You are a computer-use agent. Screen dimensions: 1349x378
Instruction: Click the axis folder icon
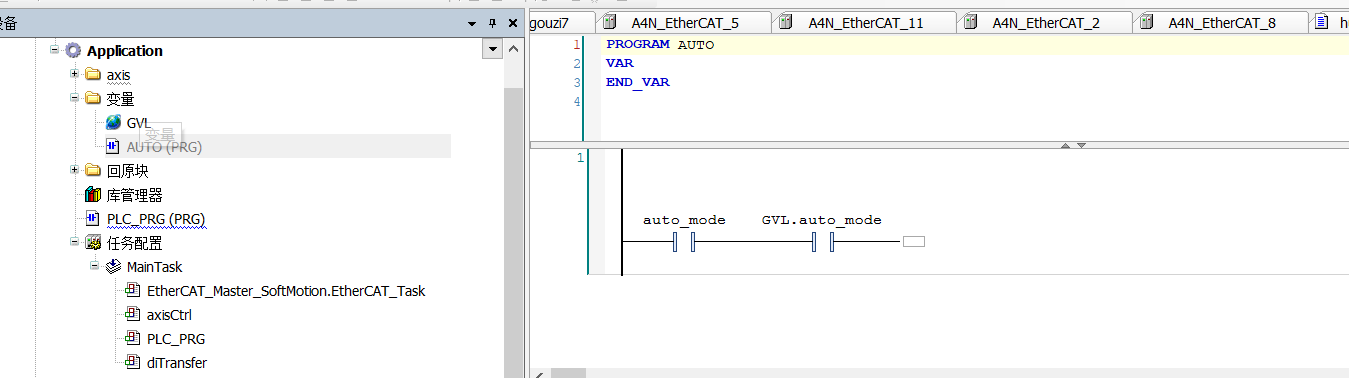(93, 74)
